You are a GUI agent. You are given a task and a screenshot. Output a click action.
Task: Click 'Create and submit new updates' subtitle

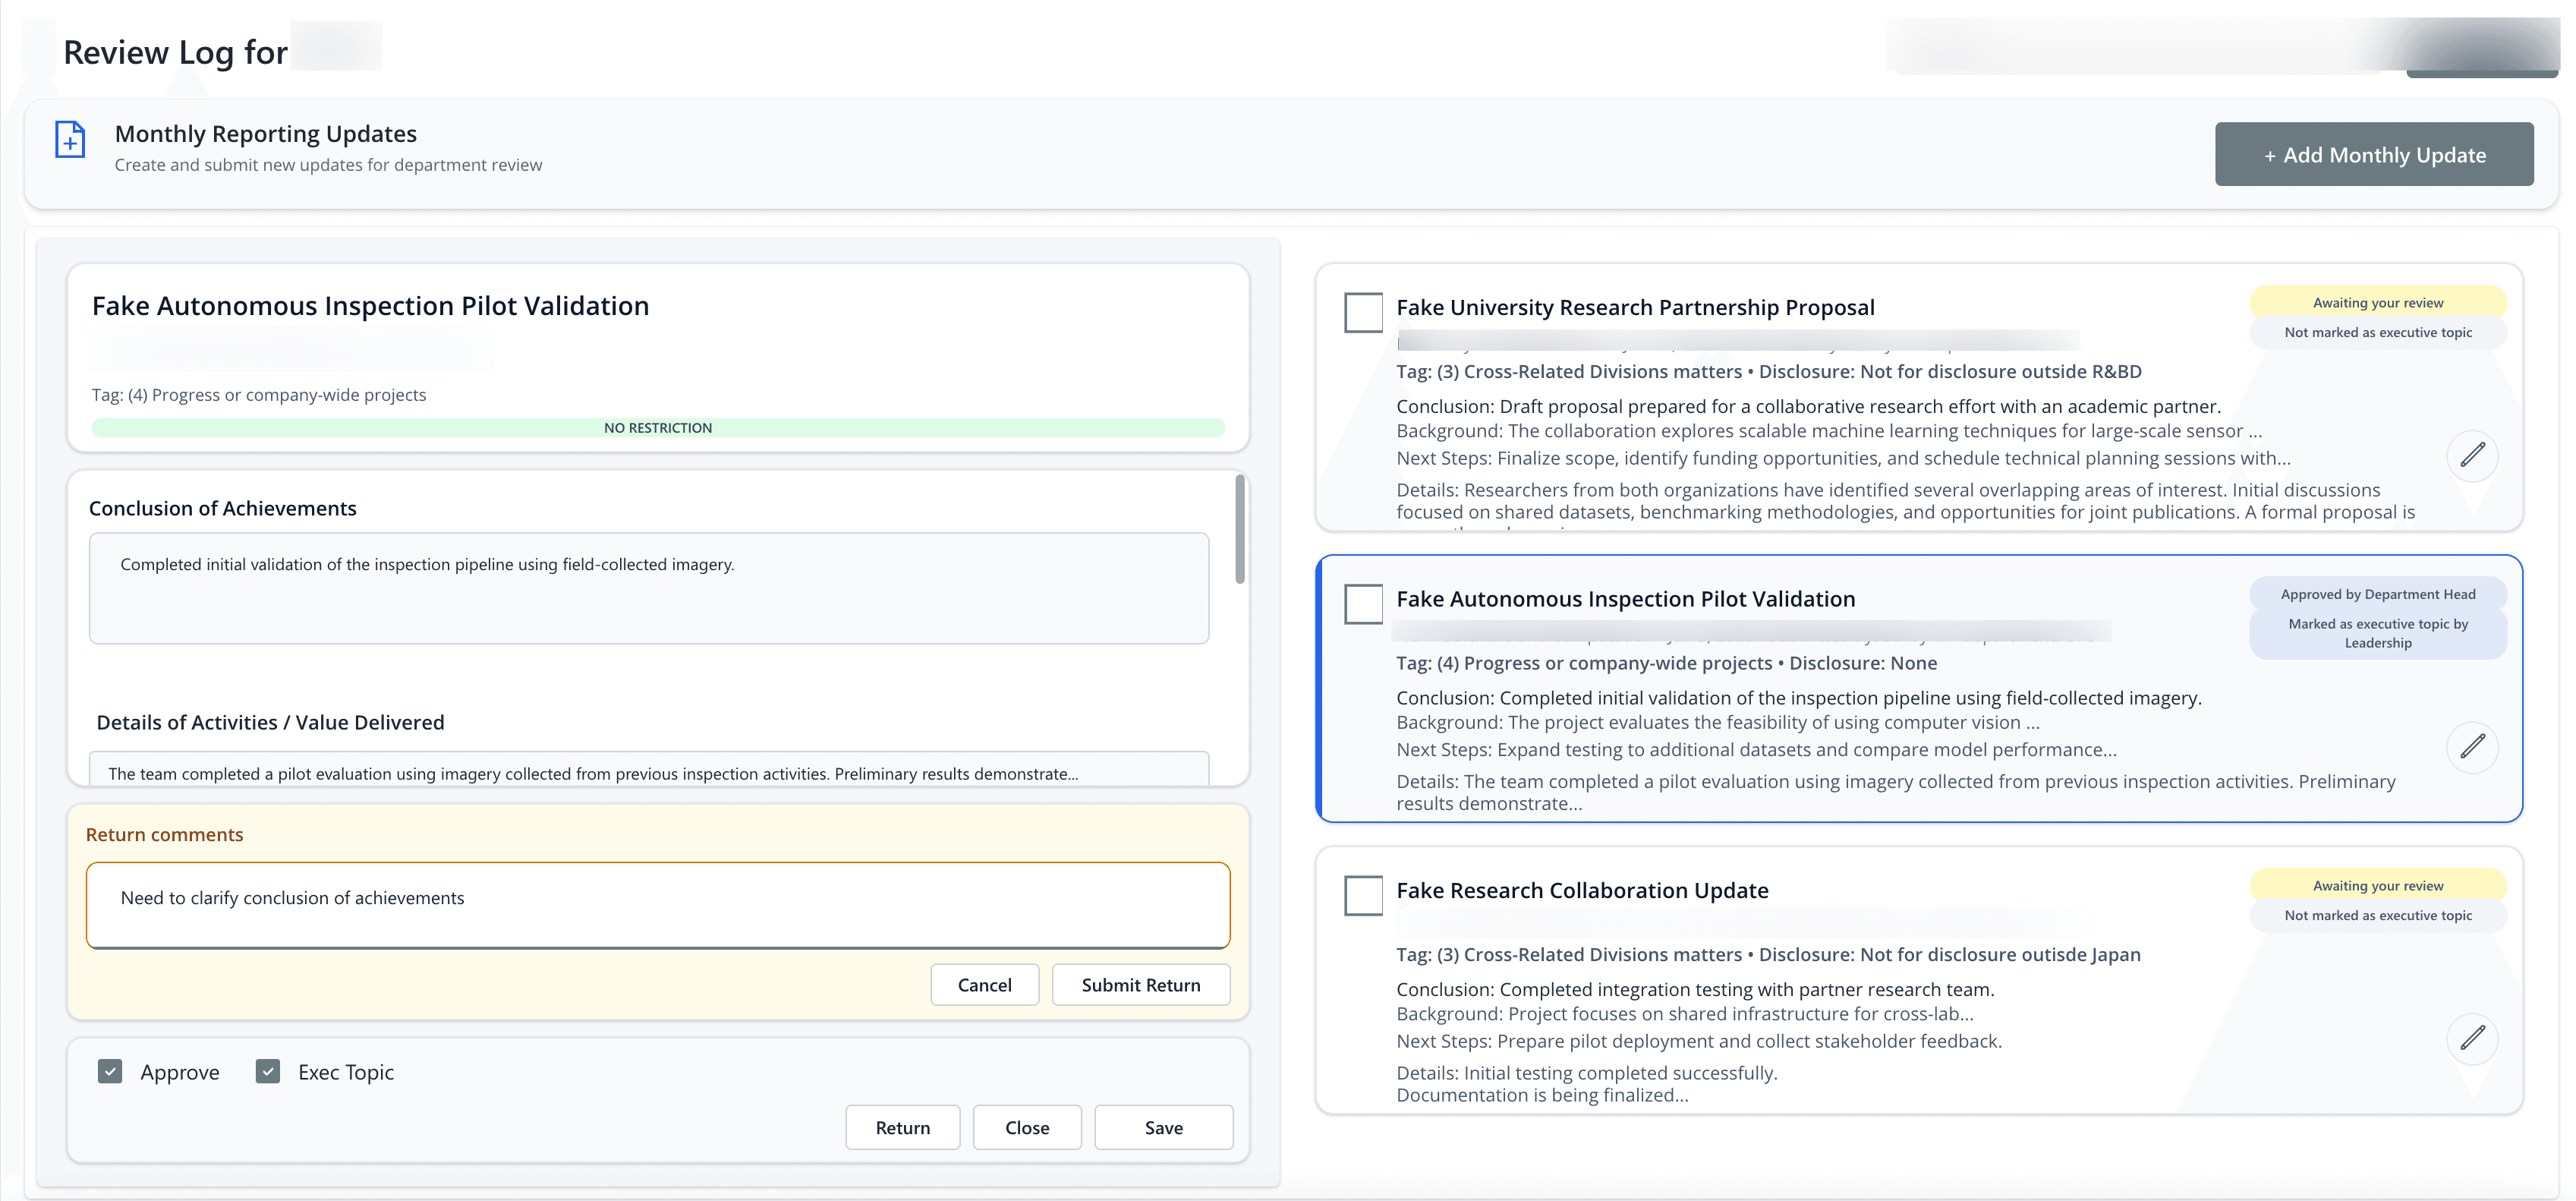[328, 165]
